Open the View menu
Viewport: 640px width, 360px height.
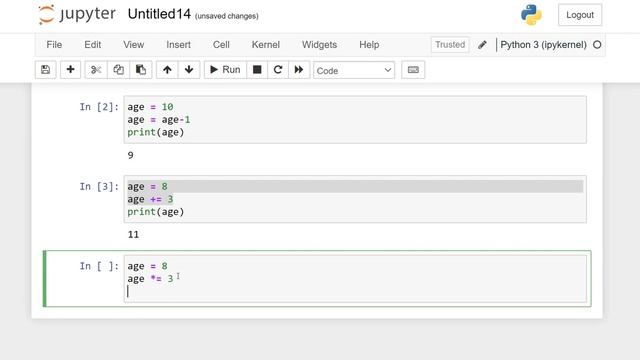(133, 45)
